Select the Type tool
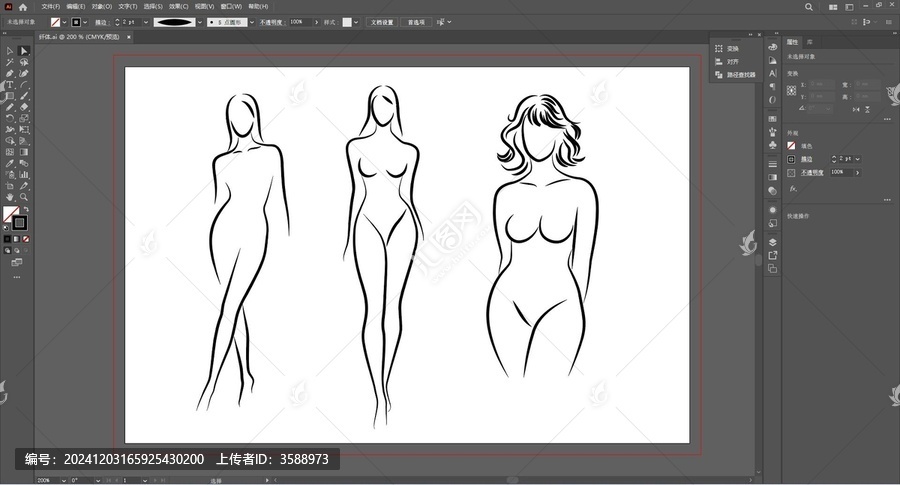The height and width of the screenshot is (485, 900). point(10,84)
